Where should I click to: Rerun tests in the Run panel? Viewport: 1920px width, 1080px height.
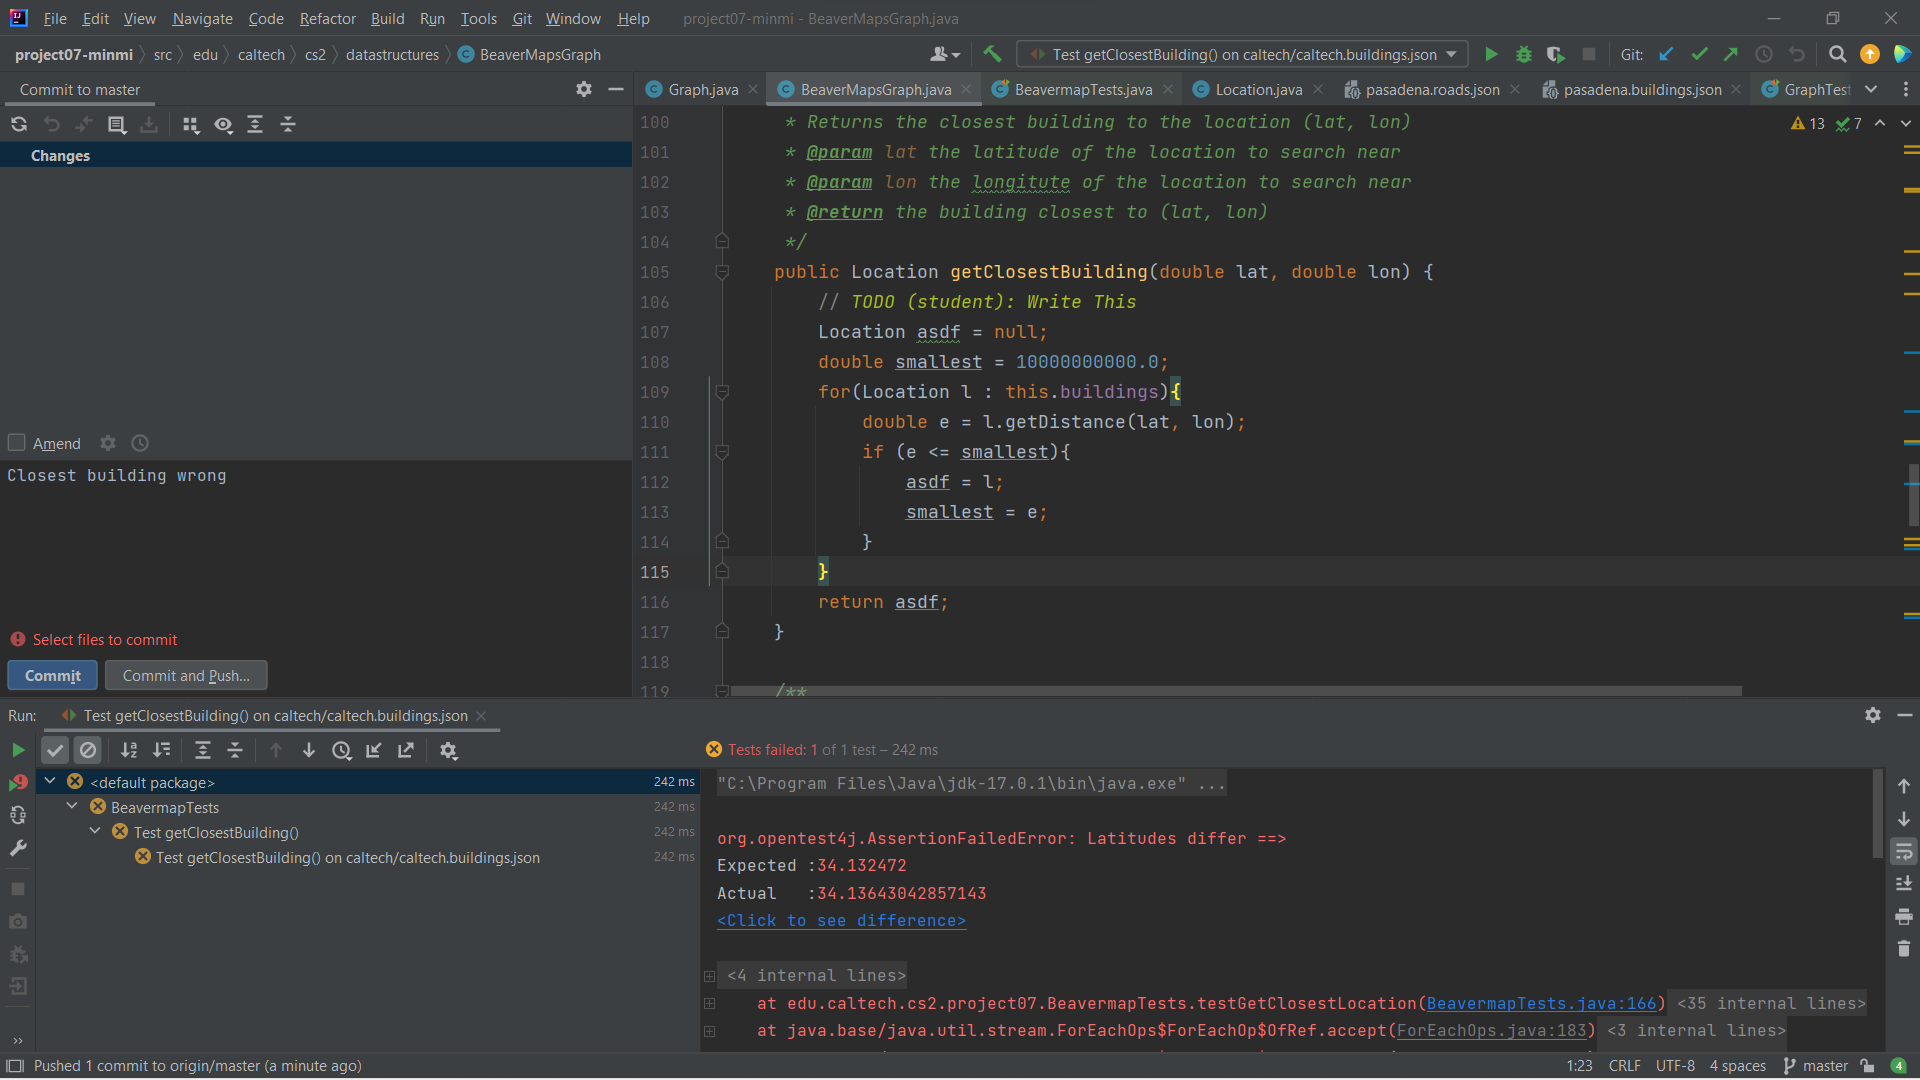[18, 750]
